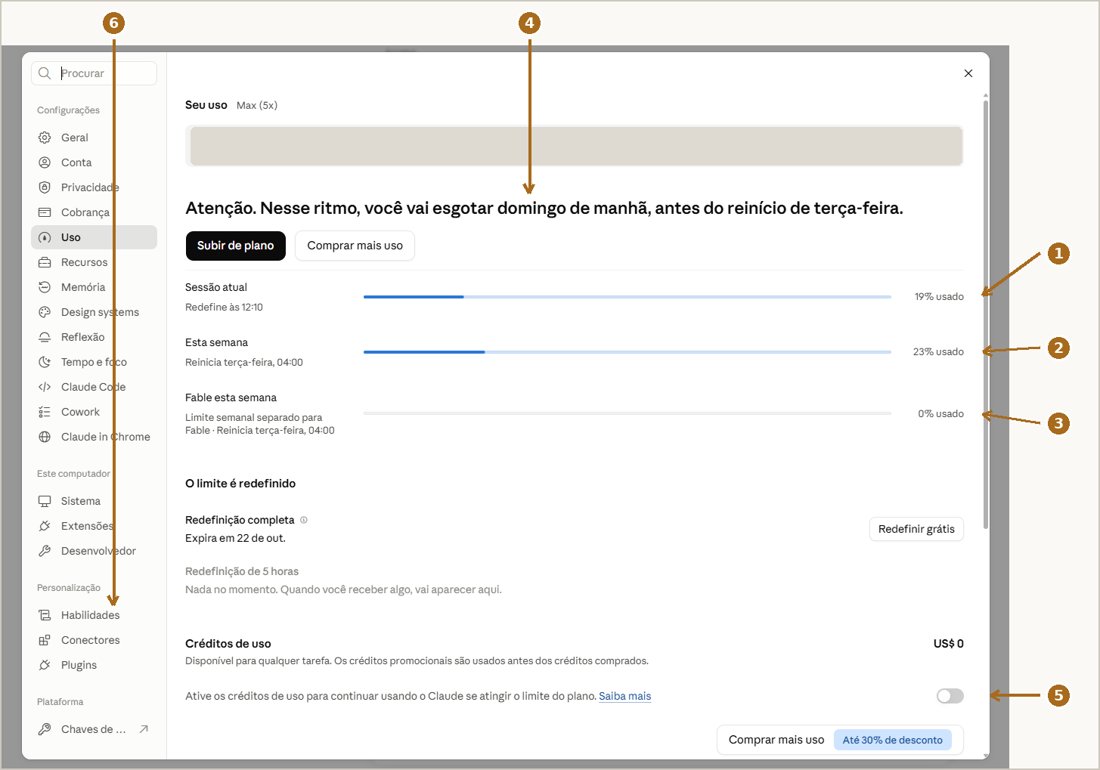Click the vertical scrollbar of the usage panel
The image size is (1100, 770).
pos(986,314)
